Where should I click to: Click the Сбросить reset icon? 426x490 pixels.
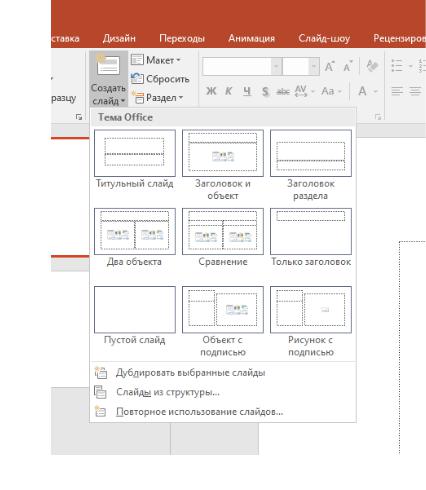coord(137,79)
